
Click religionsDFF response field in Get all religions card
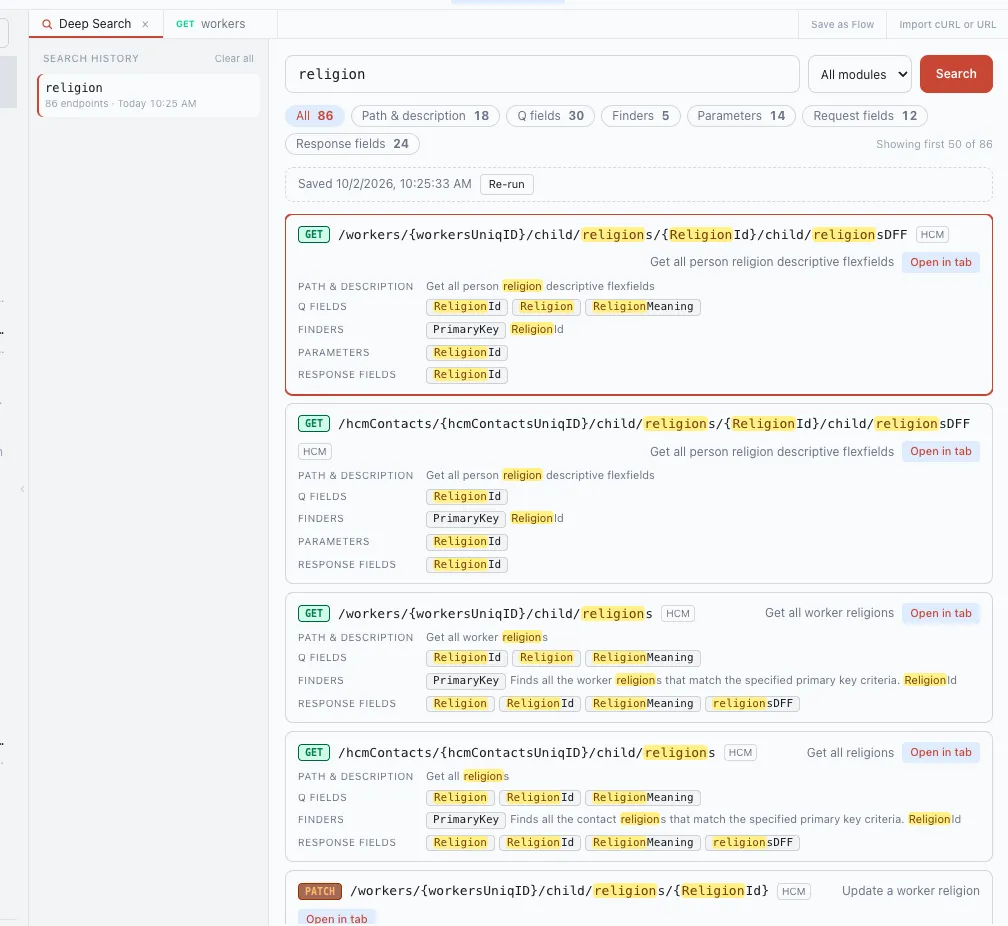pyautogui.click(x=752, y=842)
